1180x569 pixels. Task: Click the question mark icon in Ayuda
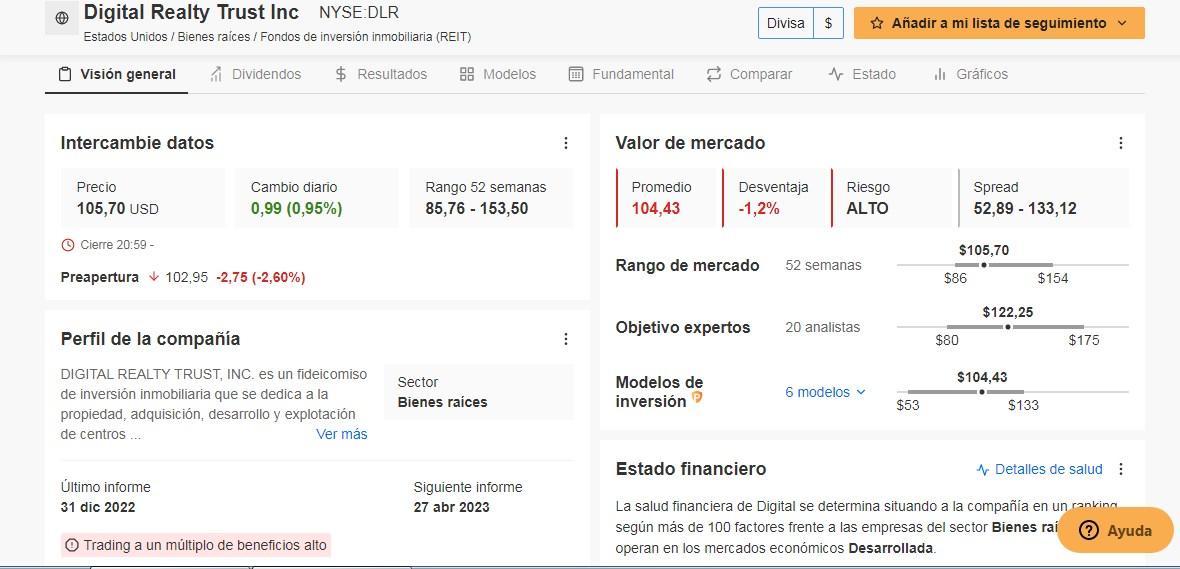(x=1089, y=531)
